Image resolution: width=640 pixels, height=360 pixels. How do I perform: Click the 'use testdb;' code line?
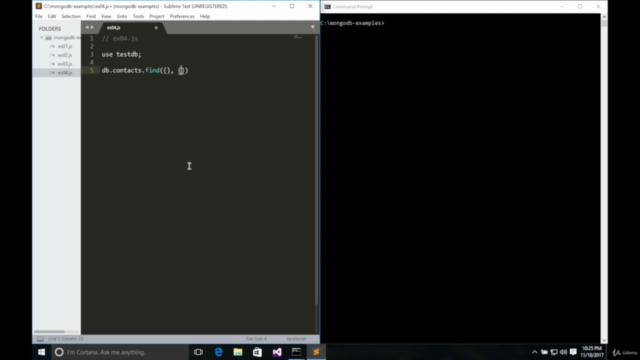tap(122, 54)
